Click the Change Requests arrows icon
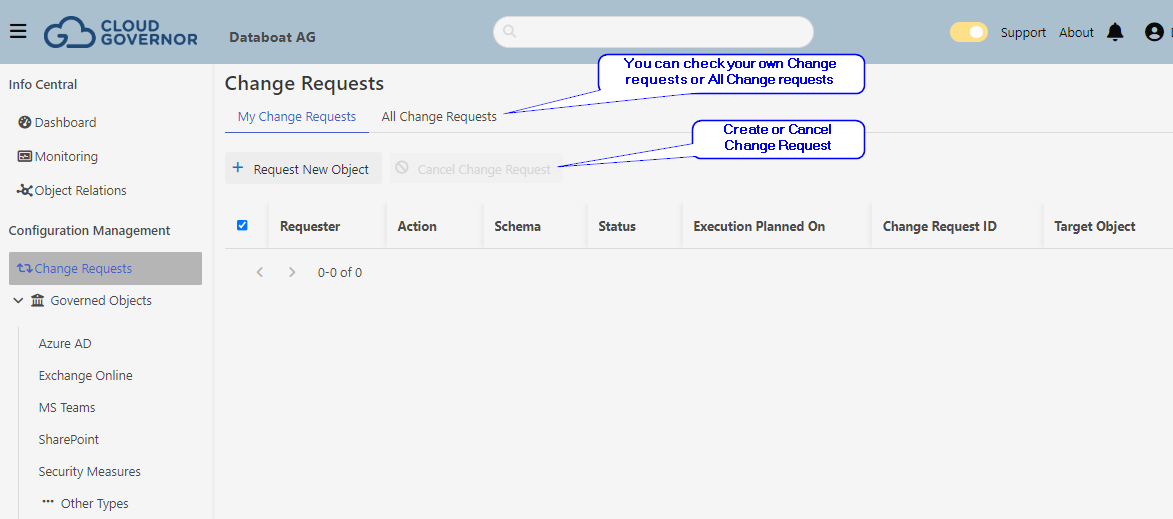Image resolution: width=1173 pixels, height=519 pixels. (25, 268)
